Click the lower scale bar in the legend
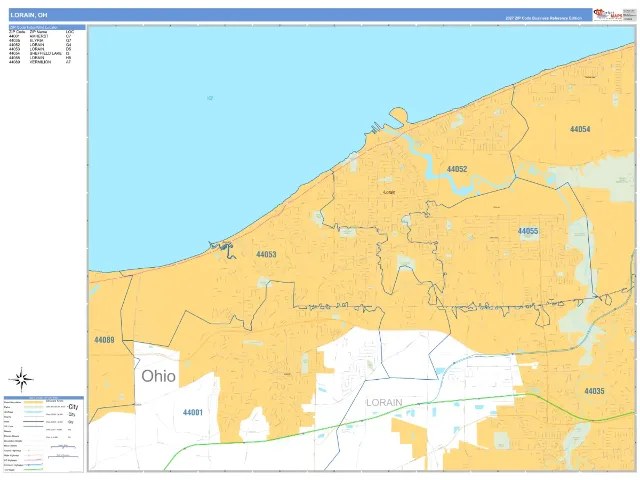The height and width of the screenshot is (480, 640). [63, 456]
